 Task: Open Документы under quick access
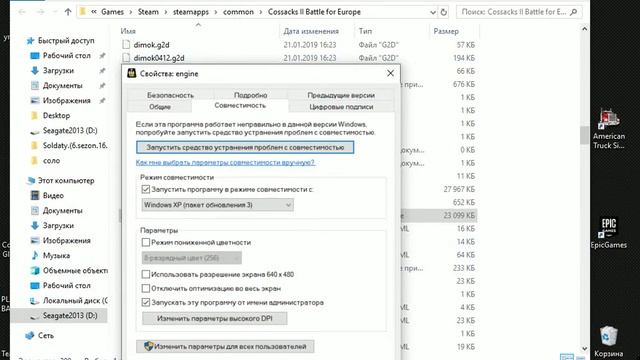pyautogui.click(x=62, y=86)
